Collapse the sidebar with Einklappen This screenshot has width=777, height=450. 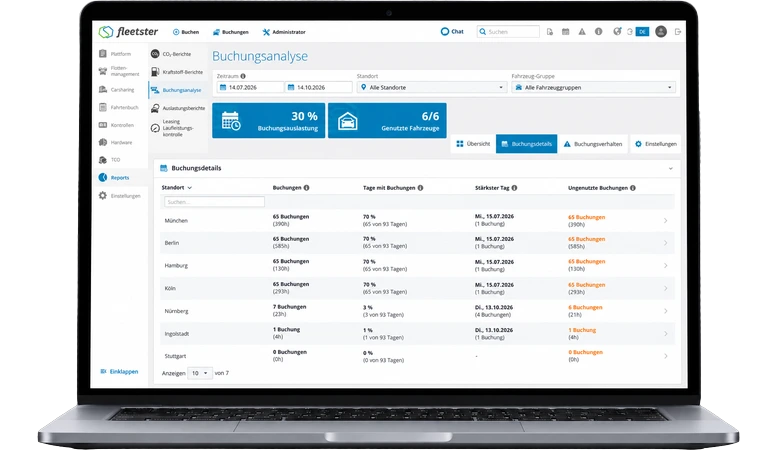119,371
